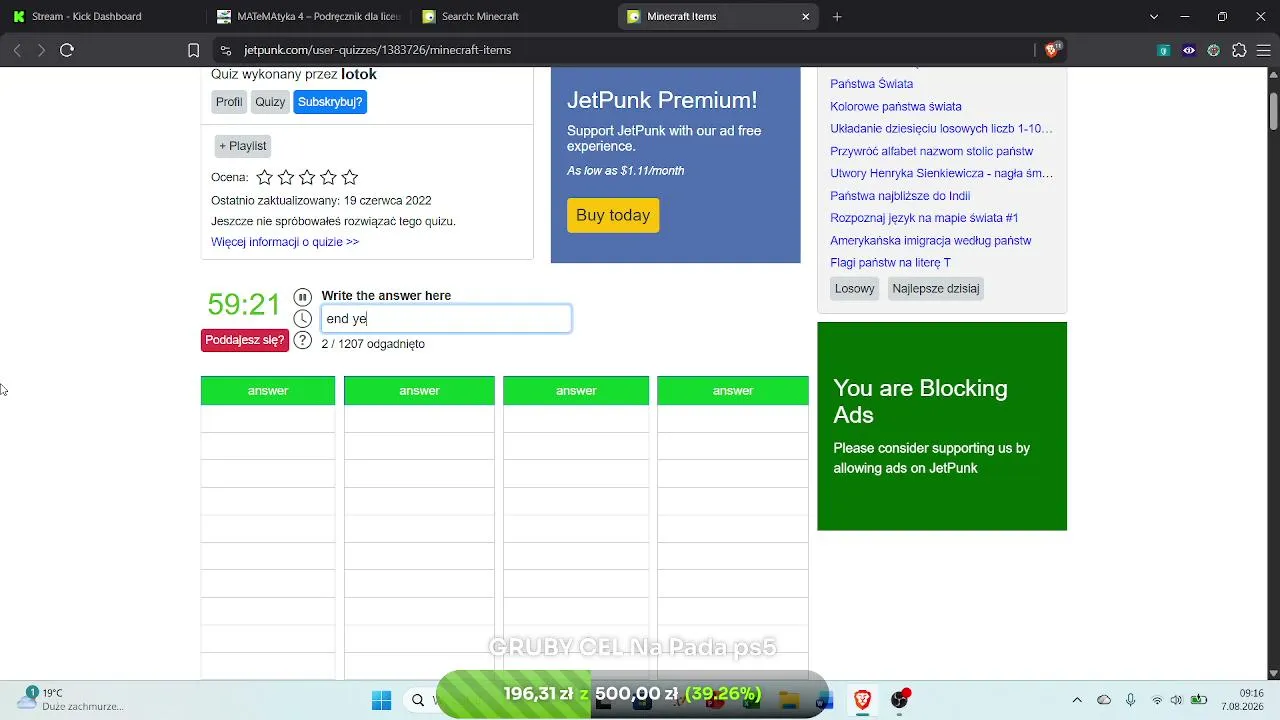Open the extensions puzzle-piece menu
The width and height of the screenshot is (1280, 720).
1240,50
